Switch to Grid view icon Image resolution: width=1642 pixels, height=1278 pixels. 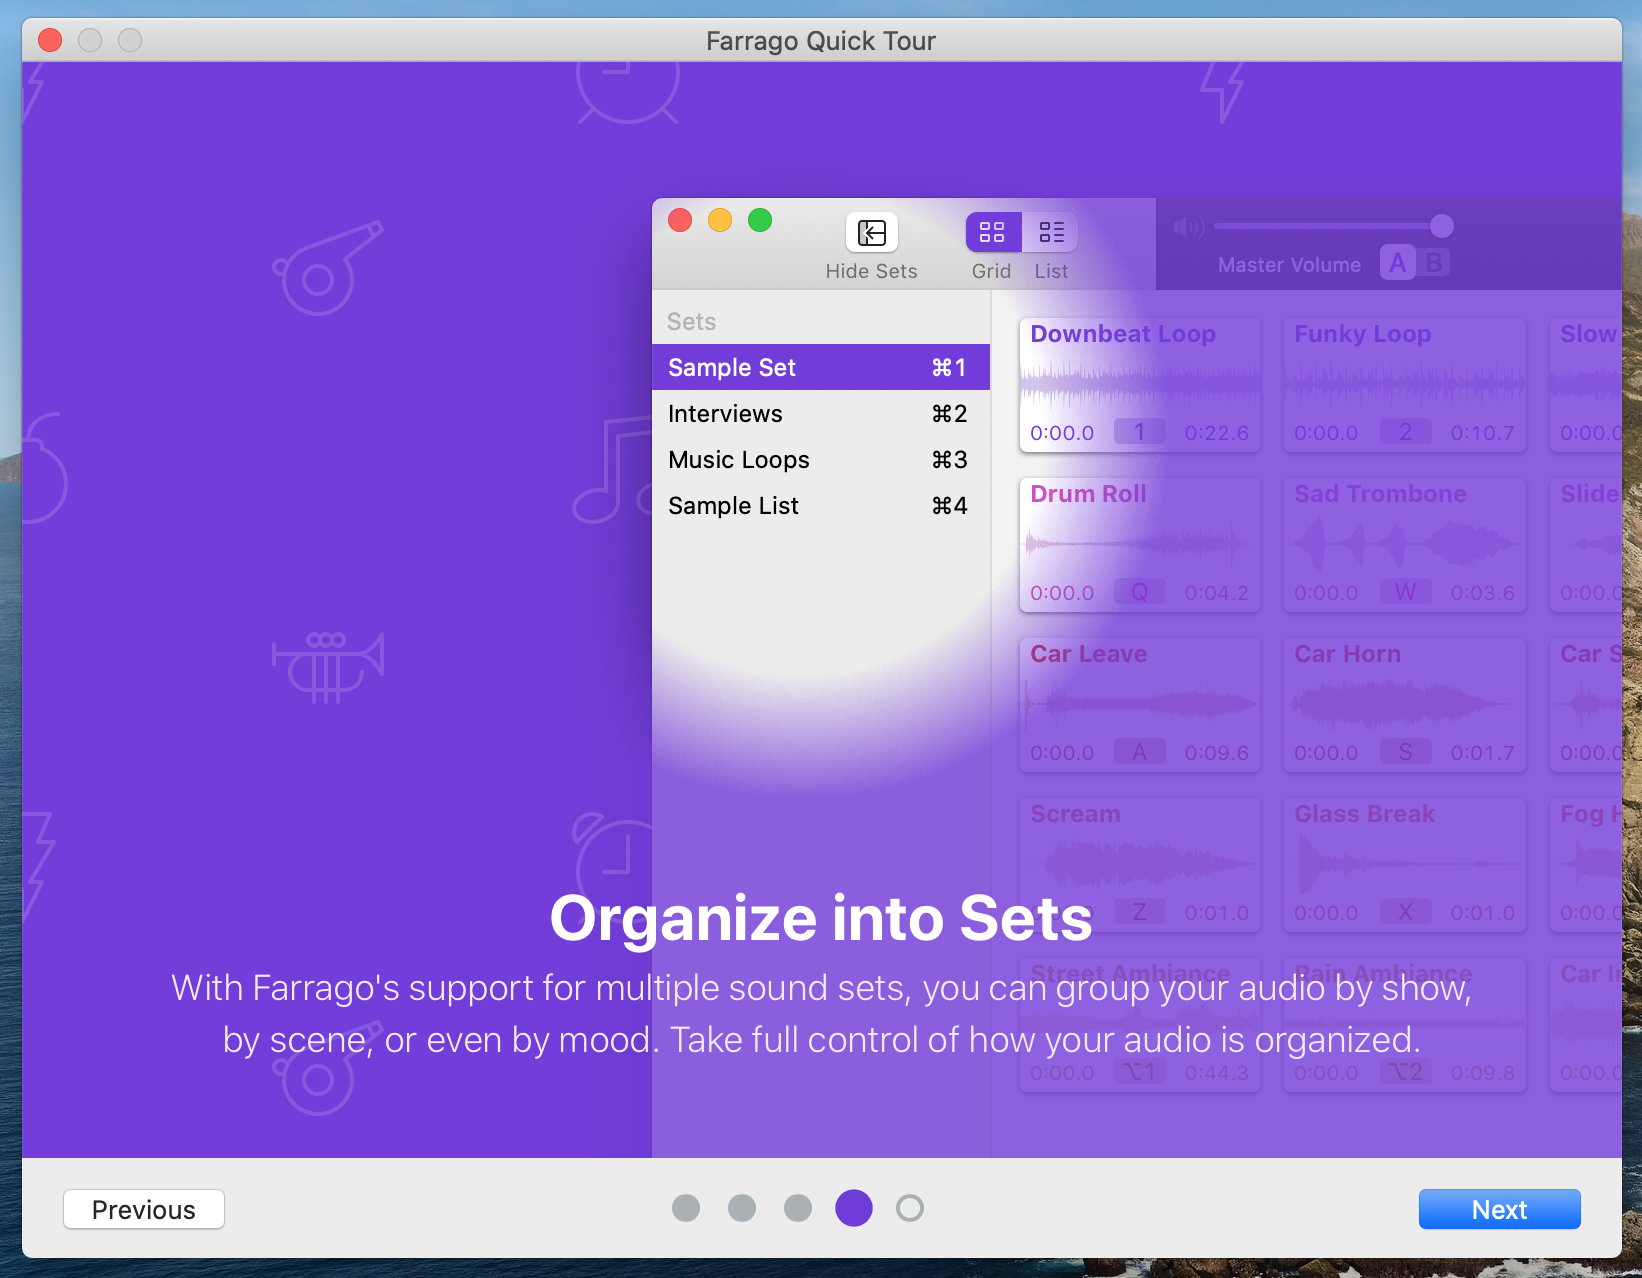click(x=992, y=233)
